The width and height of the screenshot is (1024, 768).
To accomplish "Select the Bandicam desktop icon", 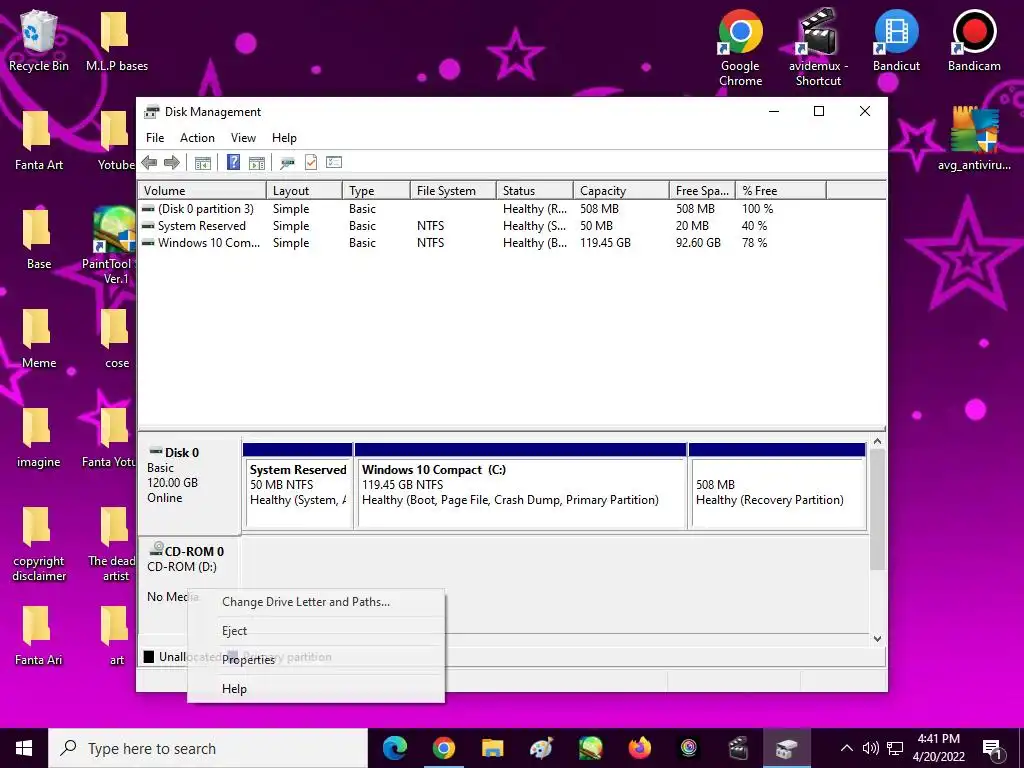I will tap(974, 40).
